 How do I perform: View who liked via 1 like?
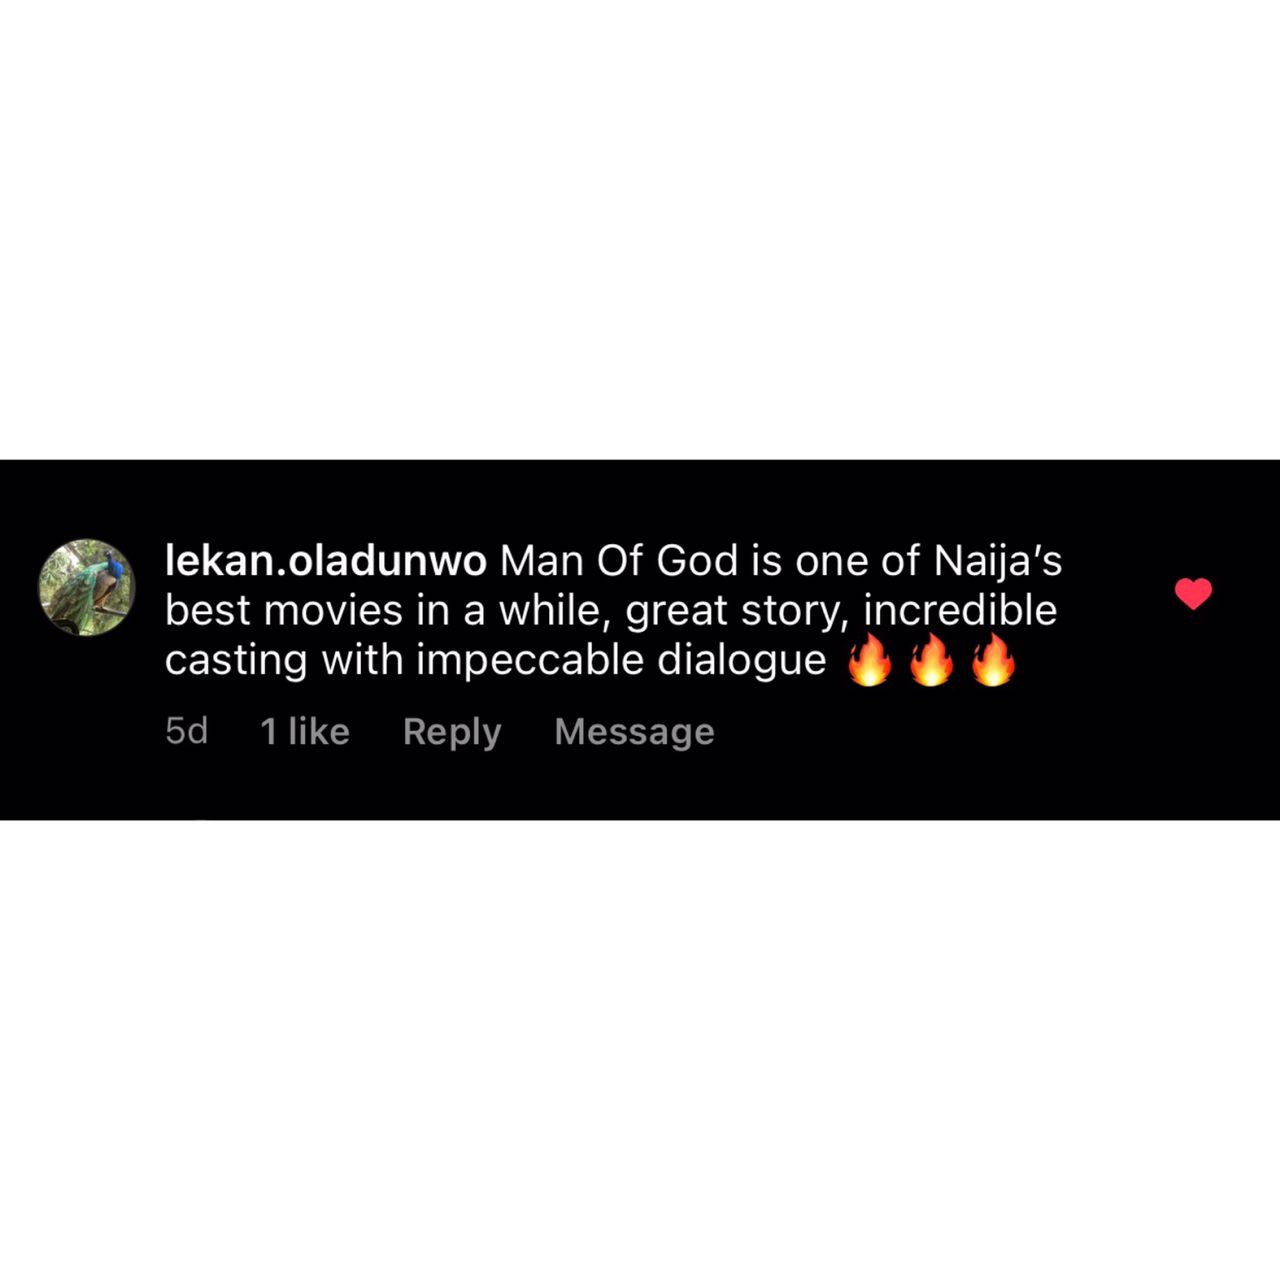pos(305,732)
